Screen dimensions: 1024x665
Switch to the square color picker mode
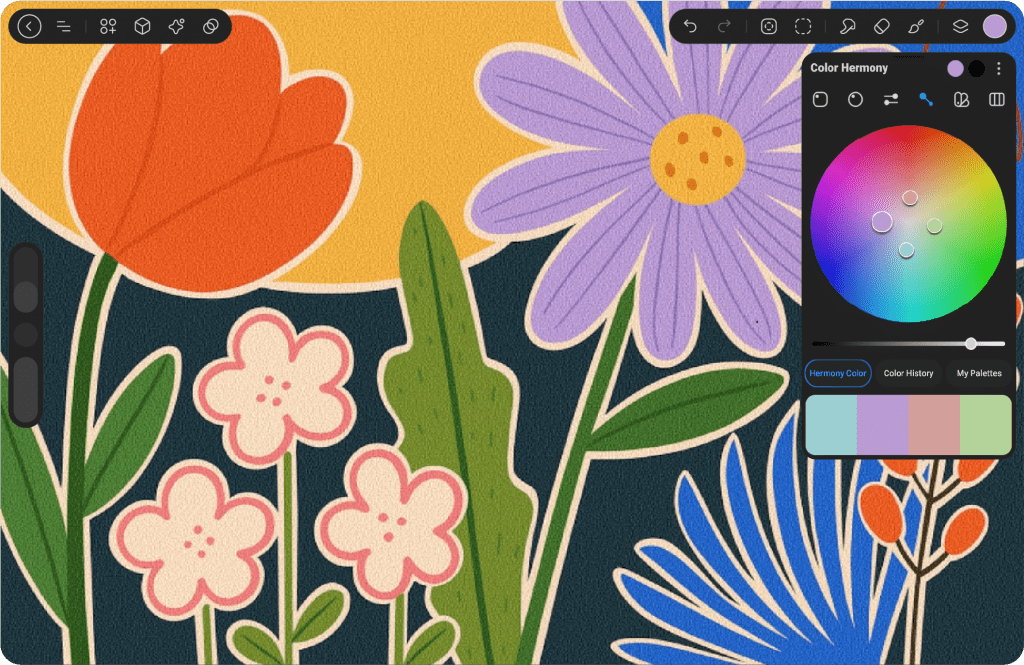820,99
